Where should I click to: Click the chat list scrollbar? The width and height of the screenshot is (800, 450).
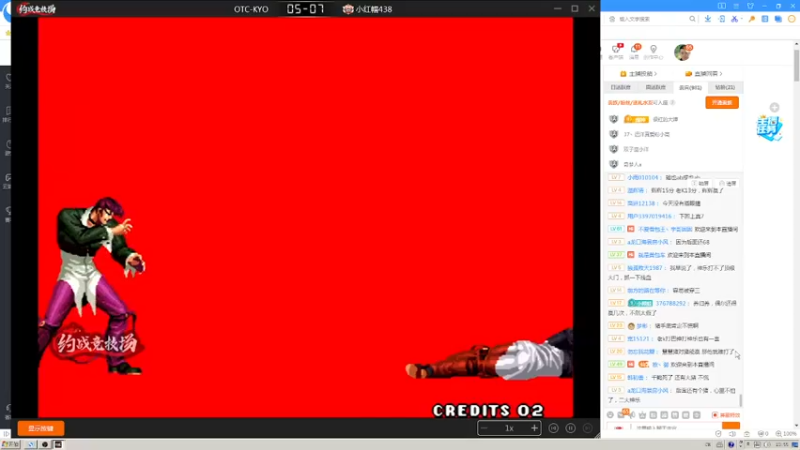coord(740,400)
